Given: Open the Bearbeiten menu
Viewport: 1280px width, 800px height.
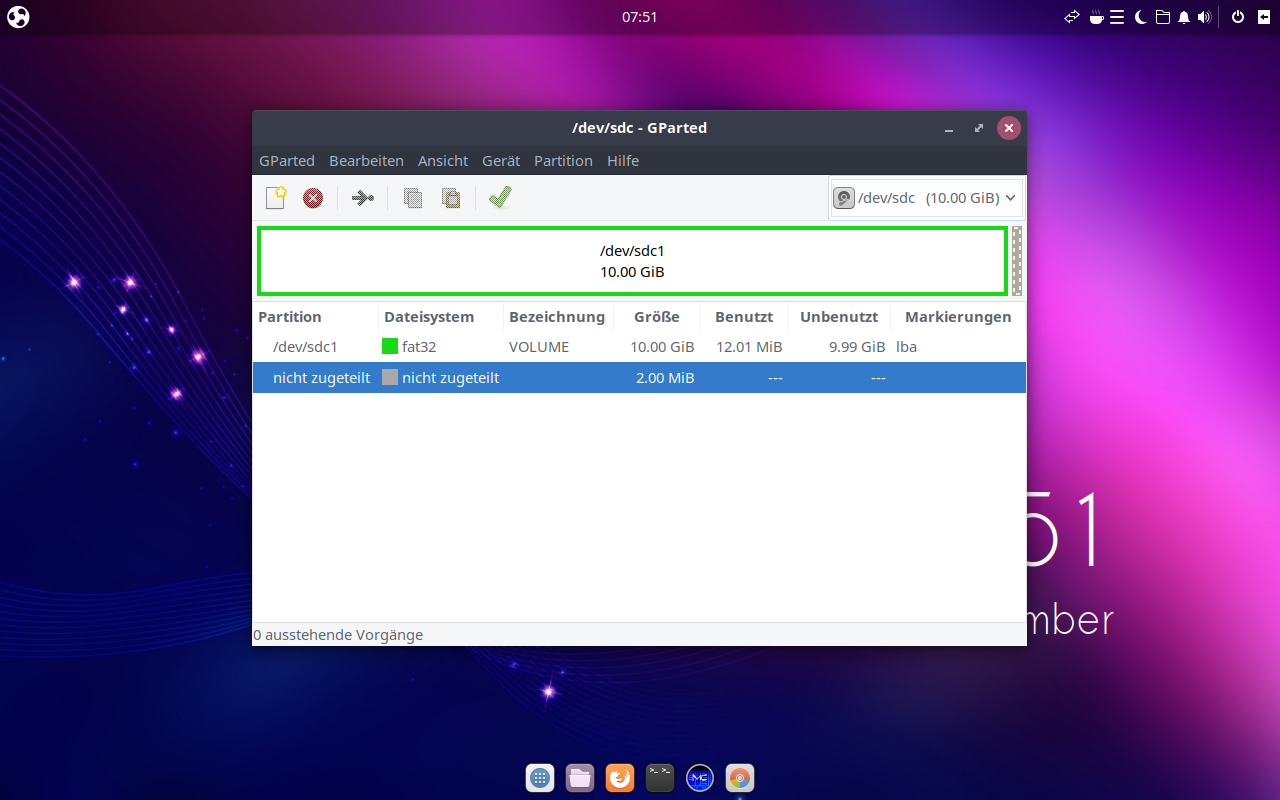Looking at the screenshot, I should tap(366, 161).
